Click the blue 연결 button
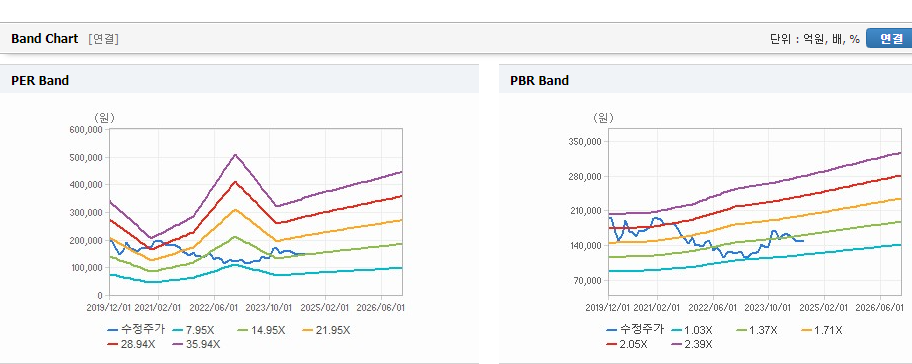Viewport: 912px width, 364px height. click(889, 38)
